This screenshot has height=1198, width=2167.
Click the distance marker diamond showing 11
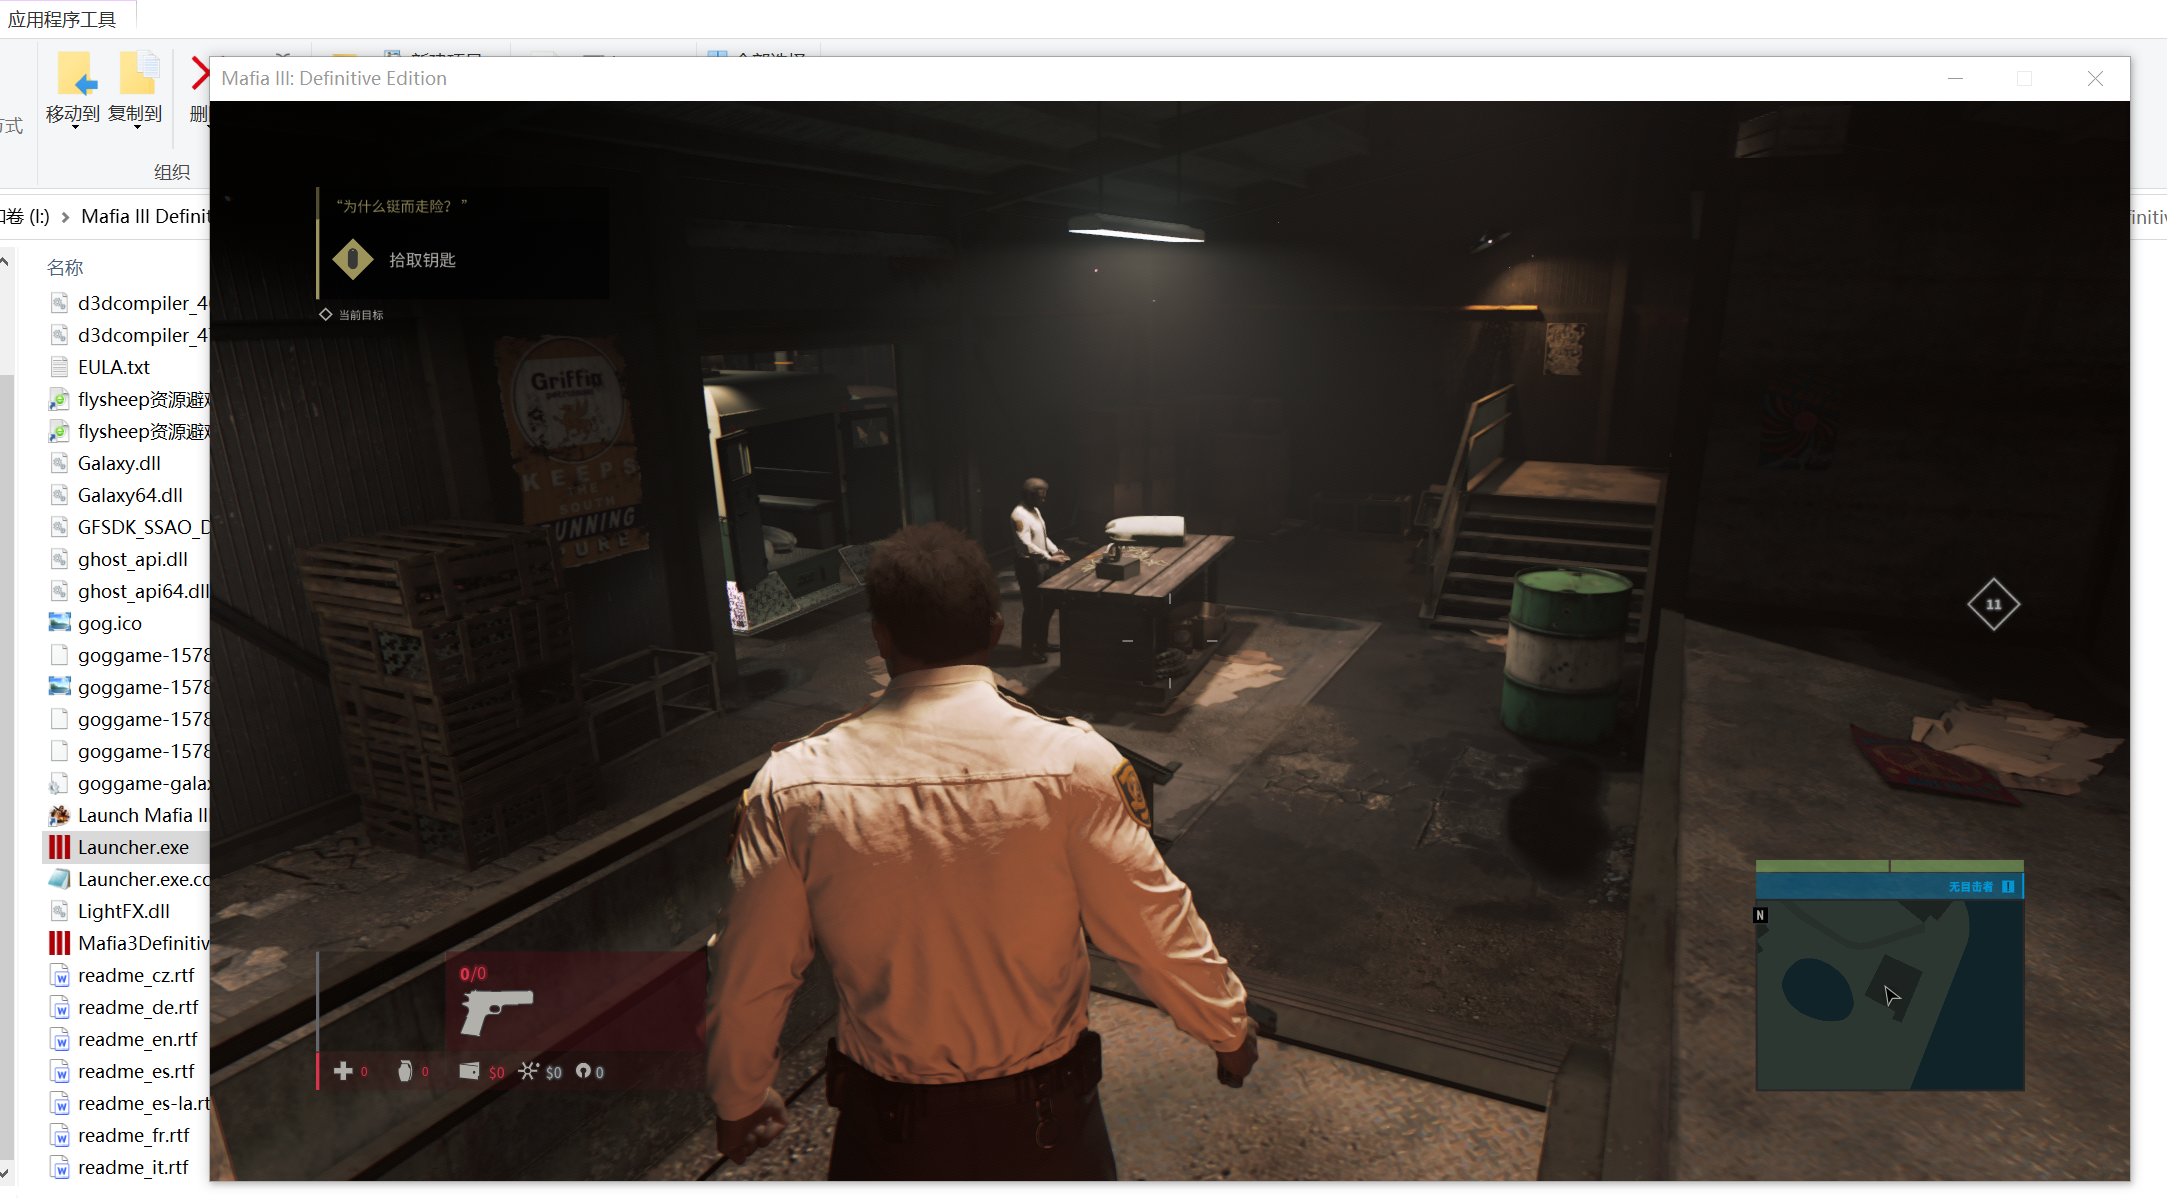pos(1993,604)
